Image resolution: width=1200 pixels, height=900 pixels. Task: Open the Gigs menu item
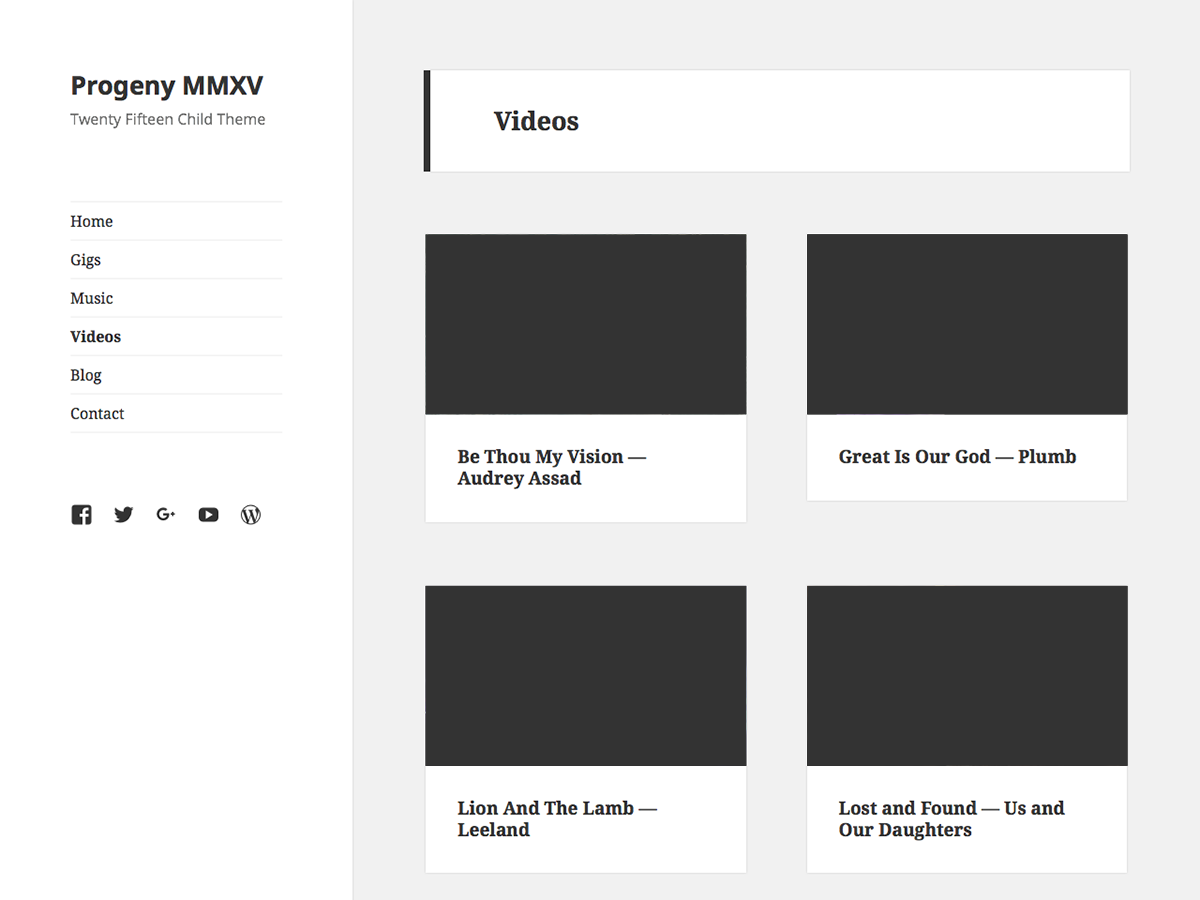coord(85,260)
